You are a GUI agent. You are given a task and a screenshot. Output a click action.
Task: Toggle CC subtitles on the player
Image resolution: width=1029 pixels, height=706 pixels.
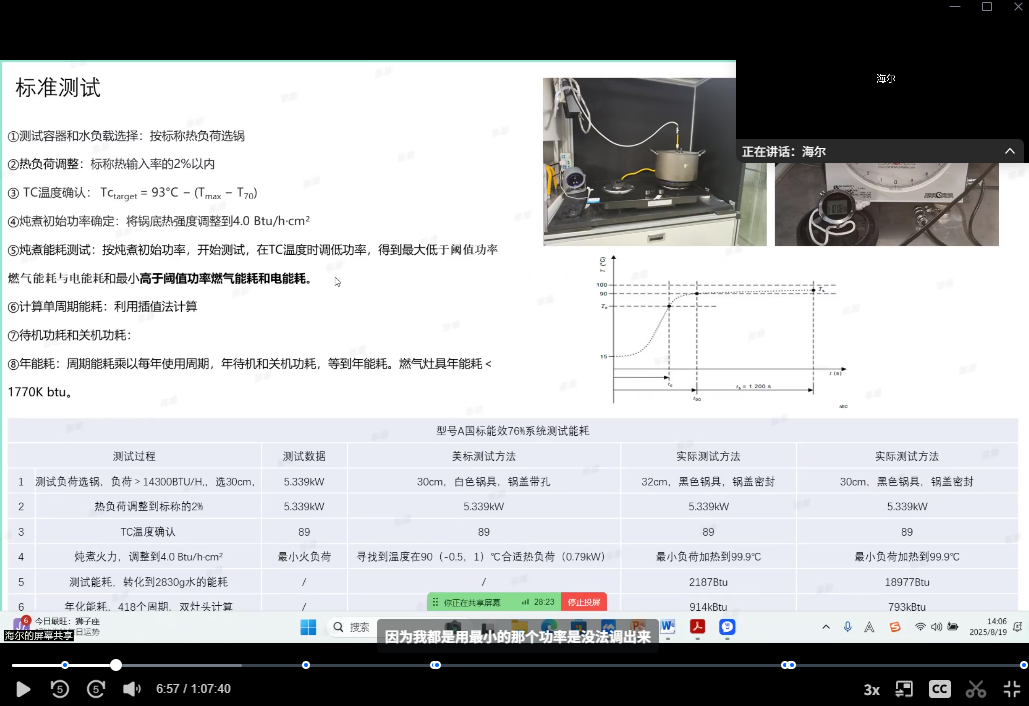[x=940, y=689]
